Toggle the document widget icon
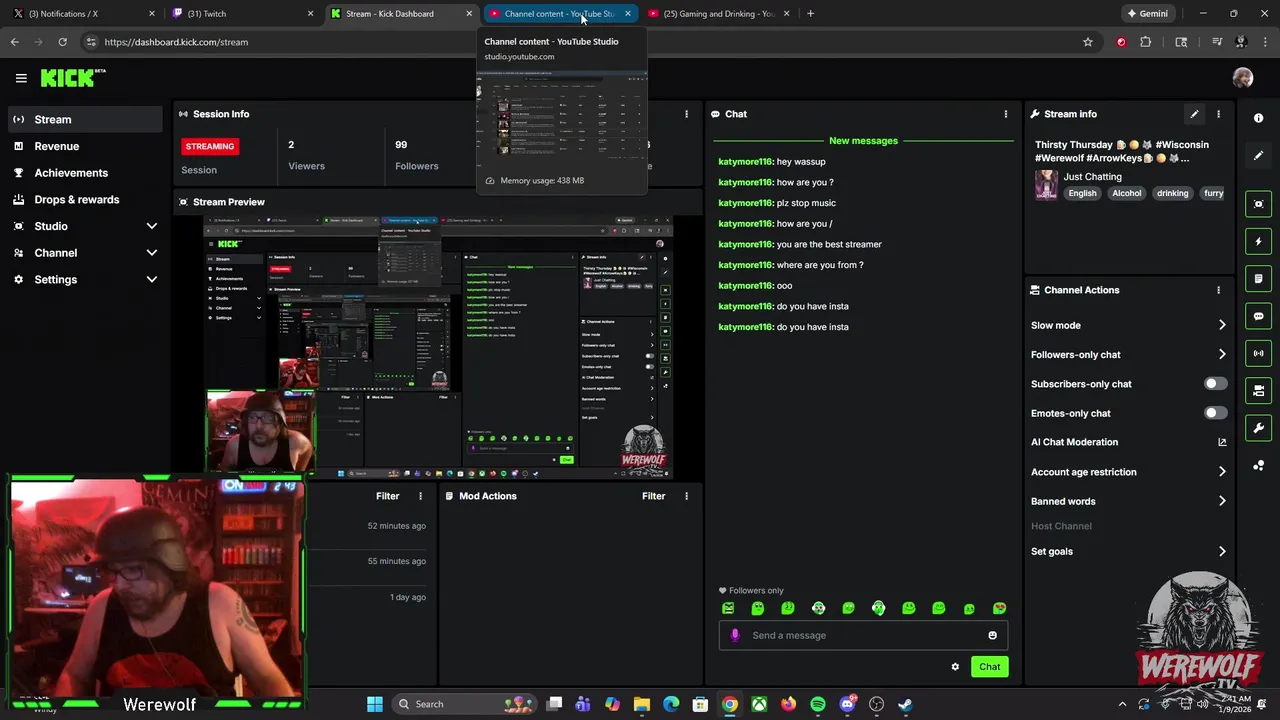 pos(1259,279)
